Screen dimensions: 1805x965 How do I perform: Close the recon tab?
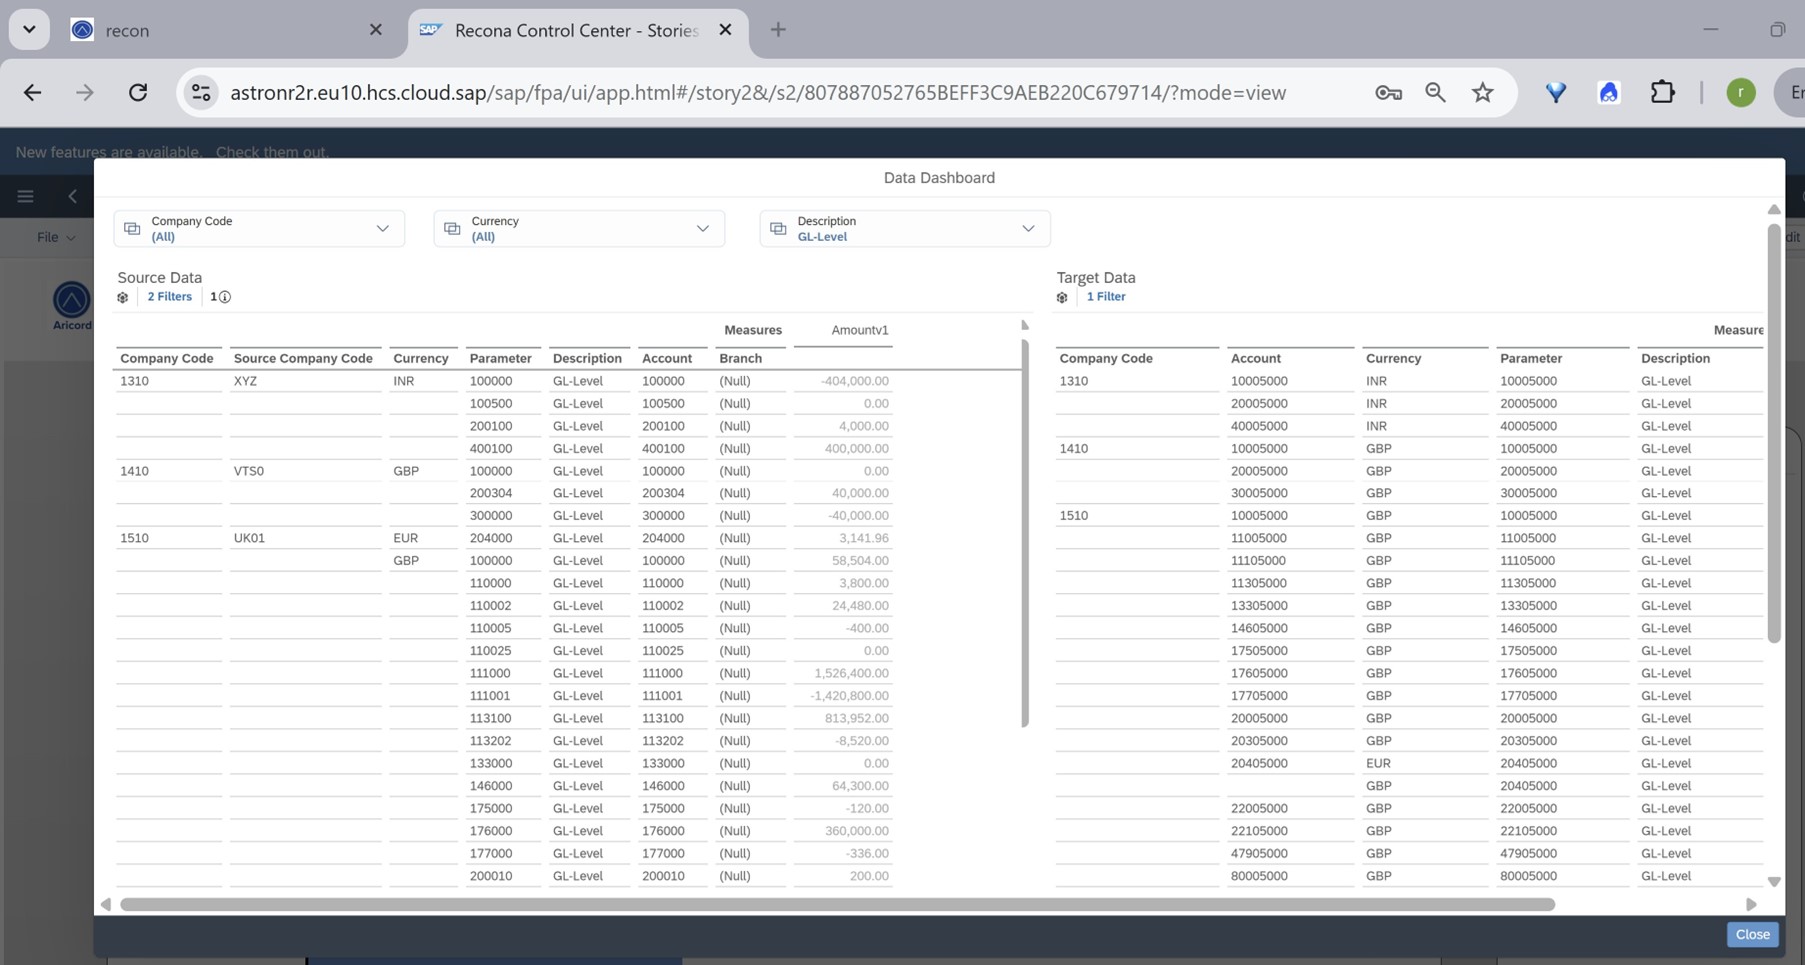[x=376, y=30]
